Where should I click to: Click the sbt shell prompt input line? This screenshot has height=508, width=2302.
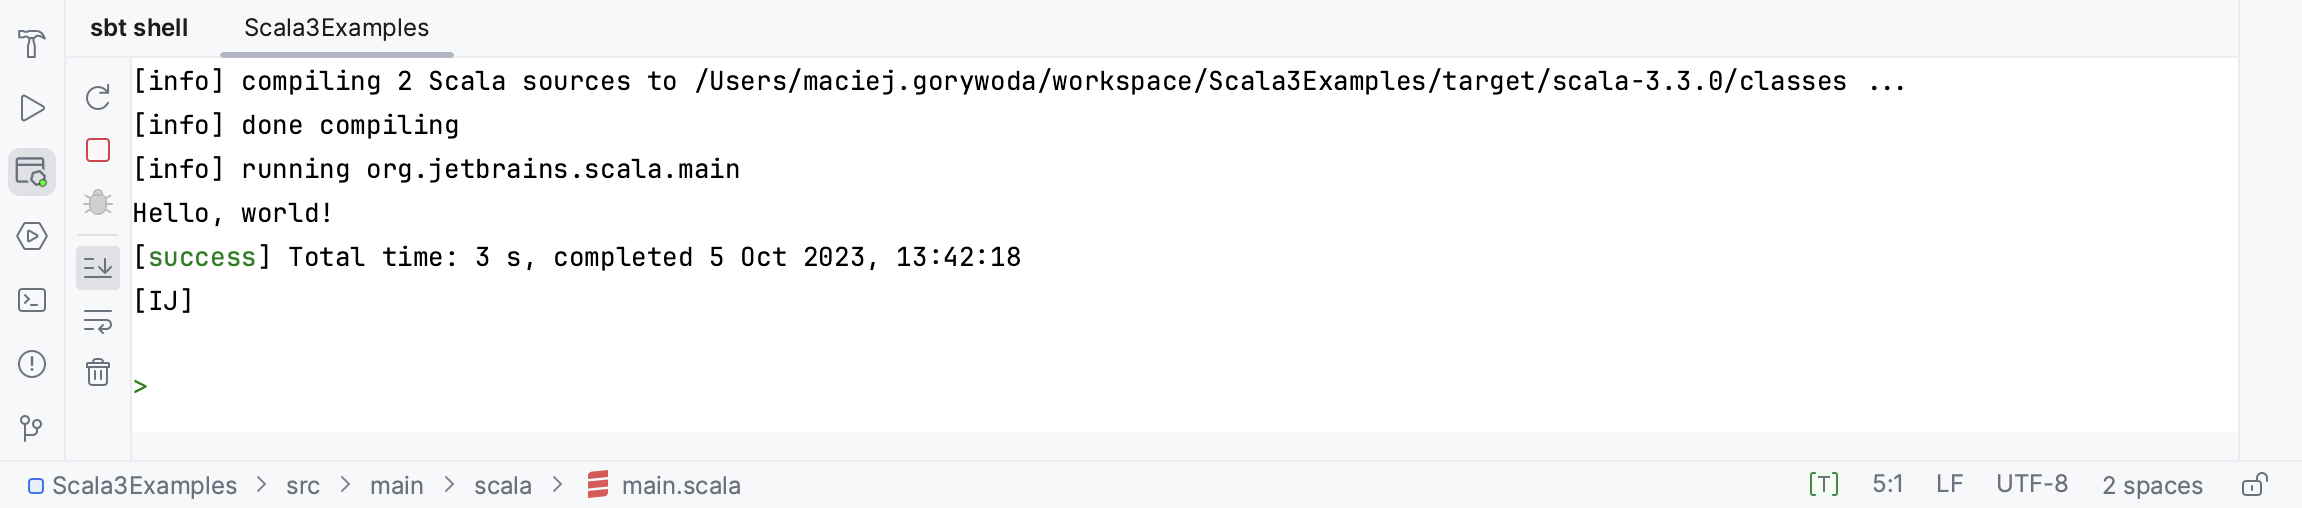point(600,387)
